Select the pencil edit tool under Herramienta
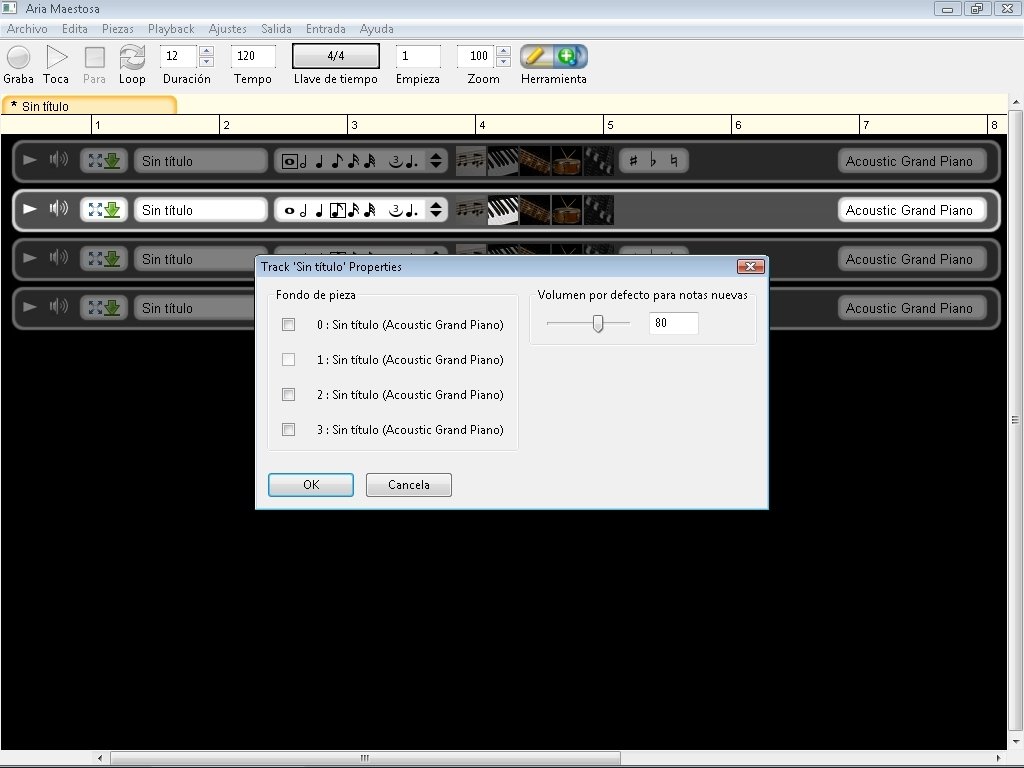 537,57
